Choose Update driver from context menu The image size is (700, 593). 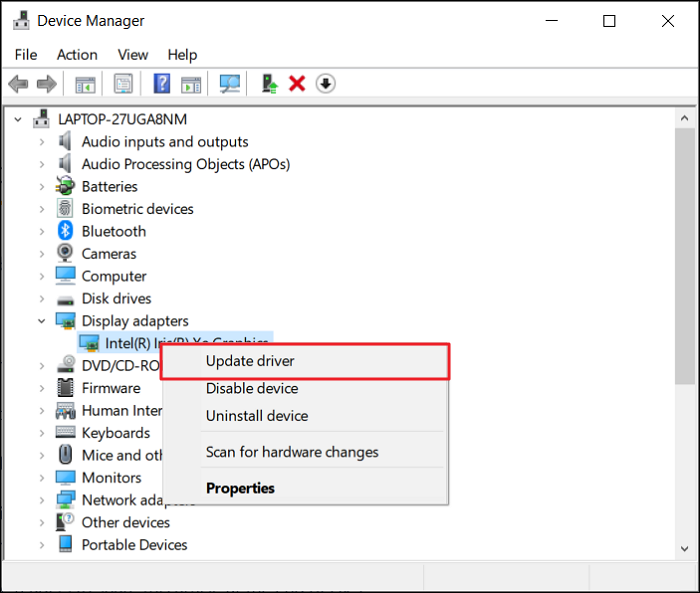(305, 361)
